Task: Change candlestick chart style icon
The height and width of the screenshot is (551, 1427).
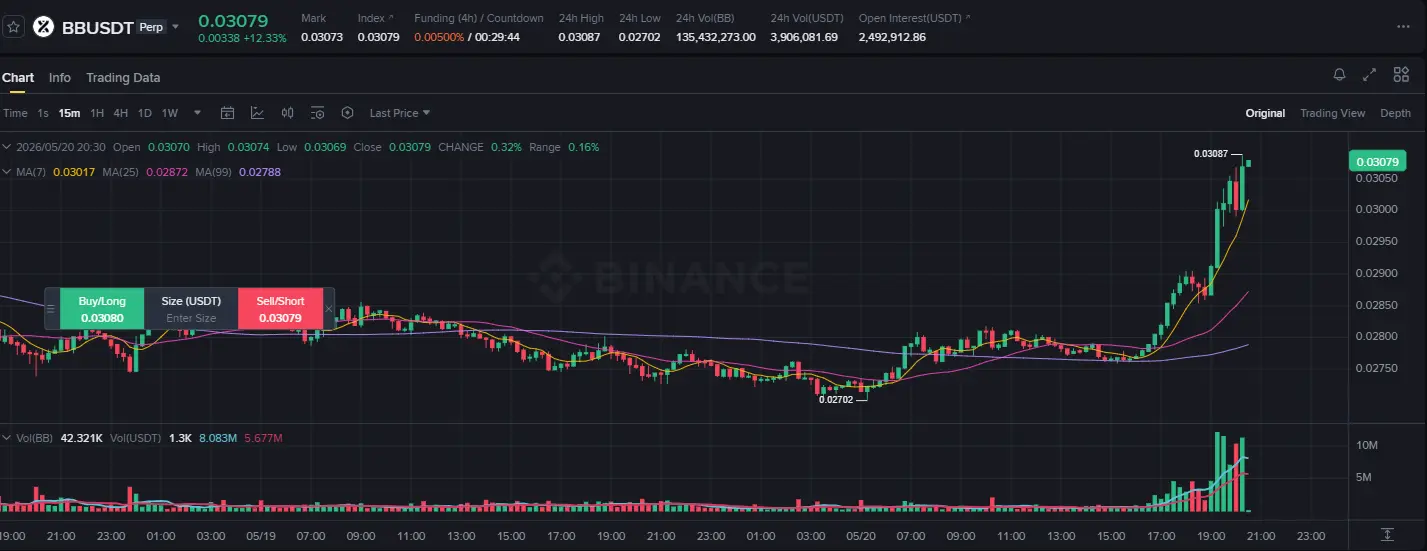Action: click(x=288, y=113)
